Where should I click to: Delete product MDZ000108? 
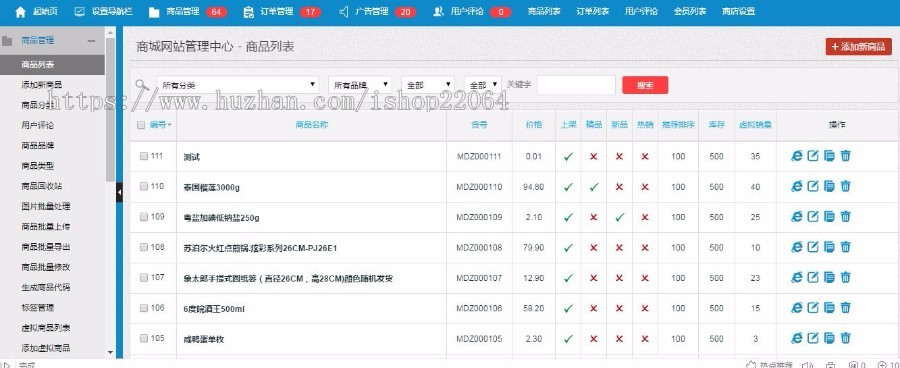(x=845, y=247)
